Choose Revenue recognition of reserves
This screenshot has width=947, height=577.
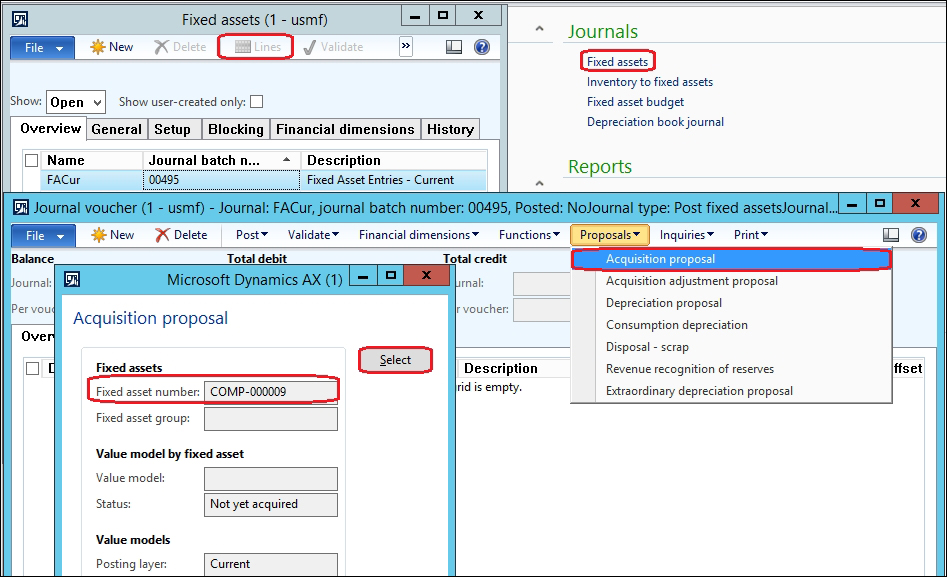(x=731, y=369)
